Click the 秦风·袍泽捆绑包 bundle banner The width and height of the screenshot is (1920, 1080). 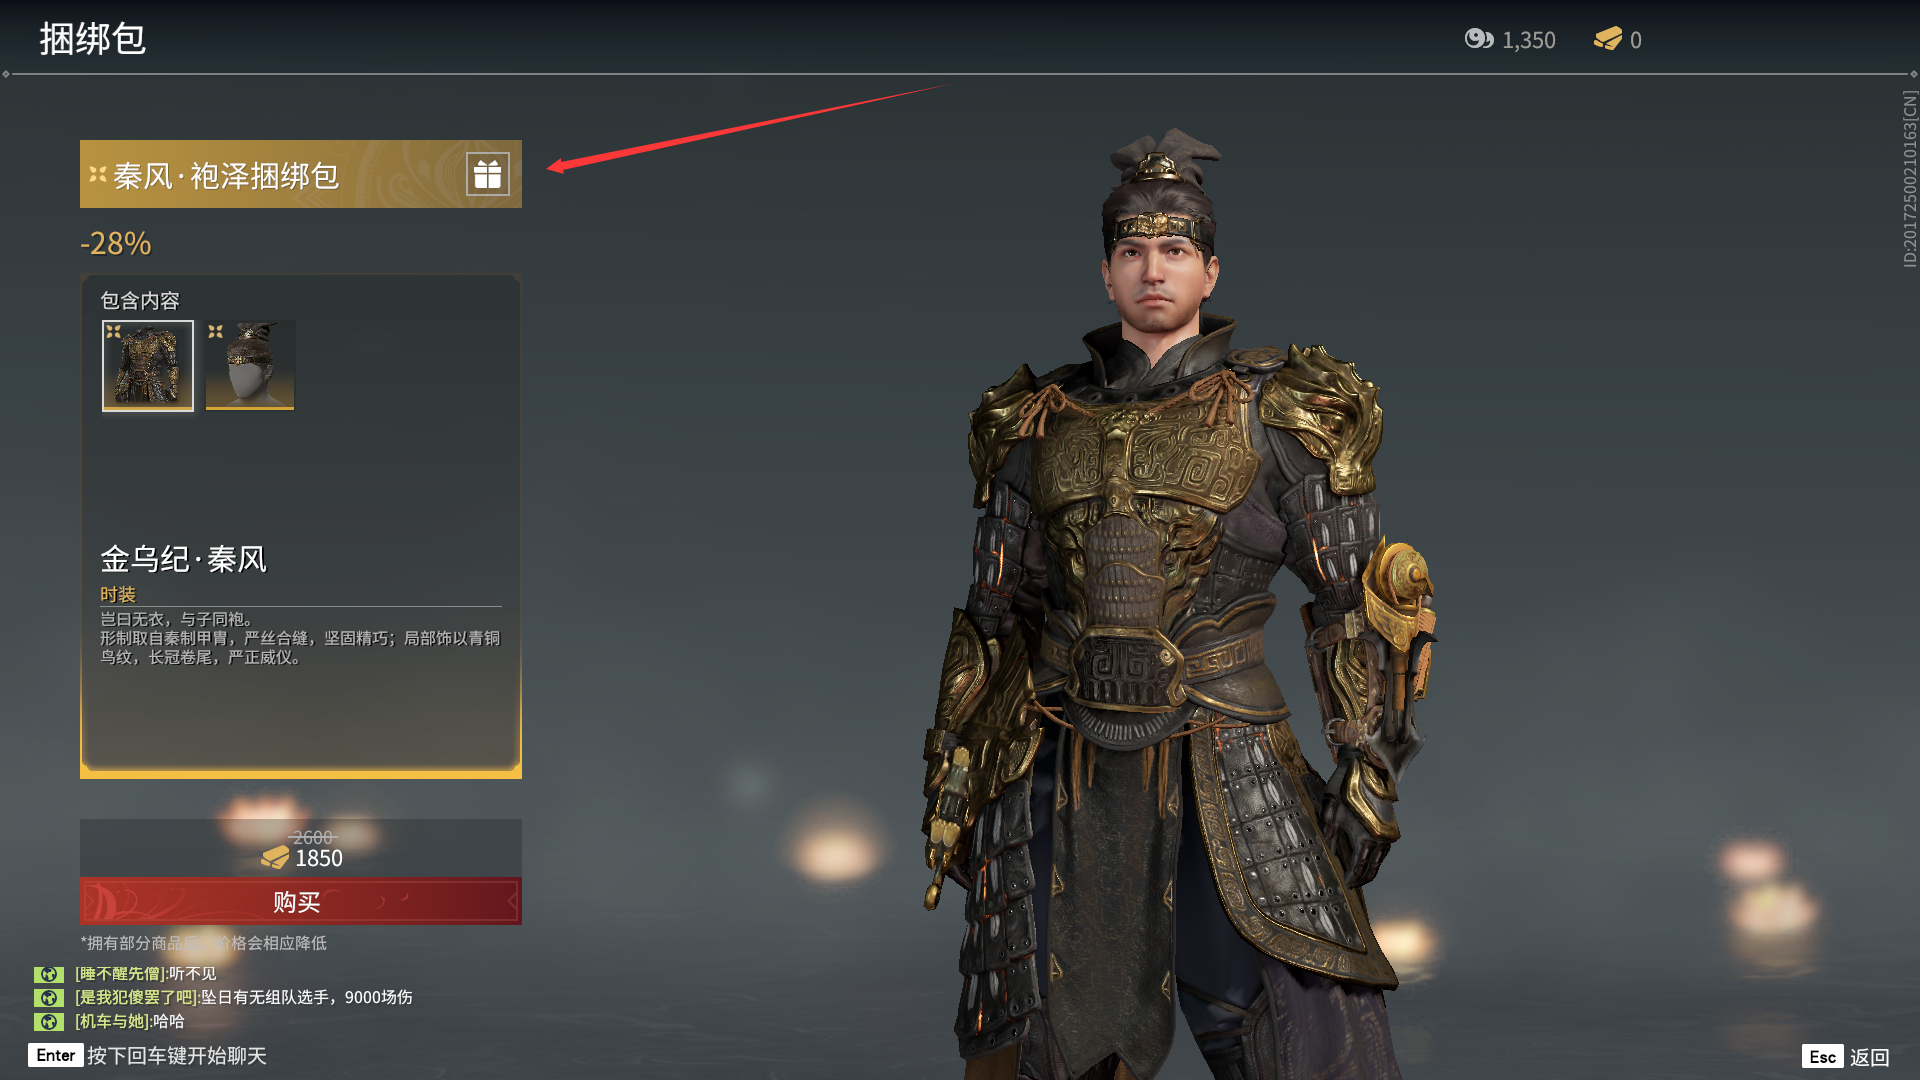(301, 174)
